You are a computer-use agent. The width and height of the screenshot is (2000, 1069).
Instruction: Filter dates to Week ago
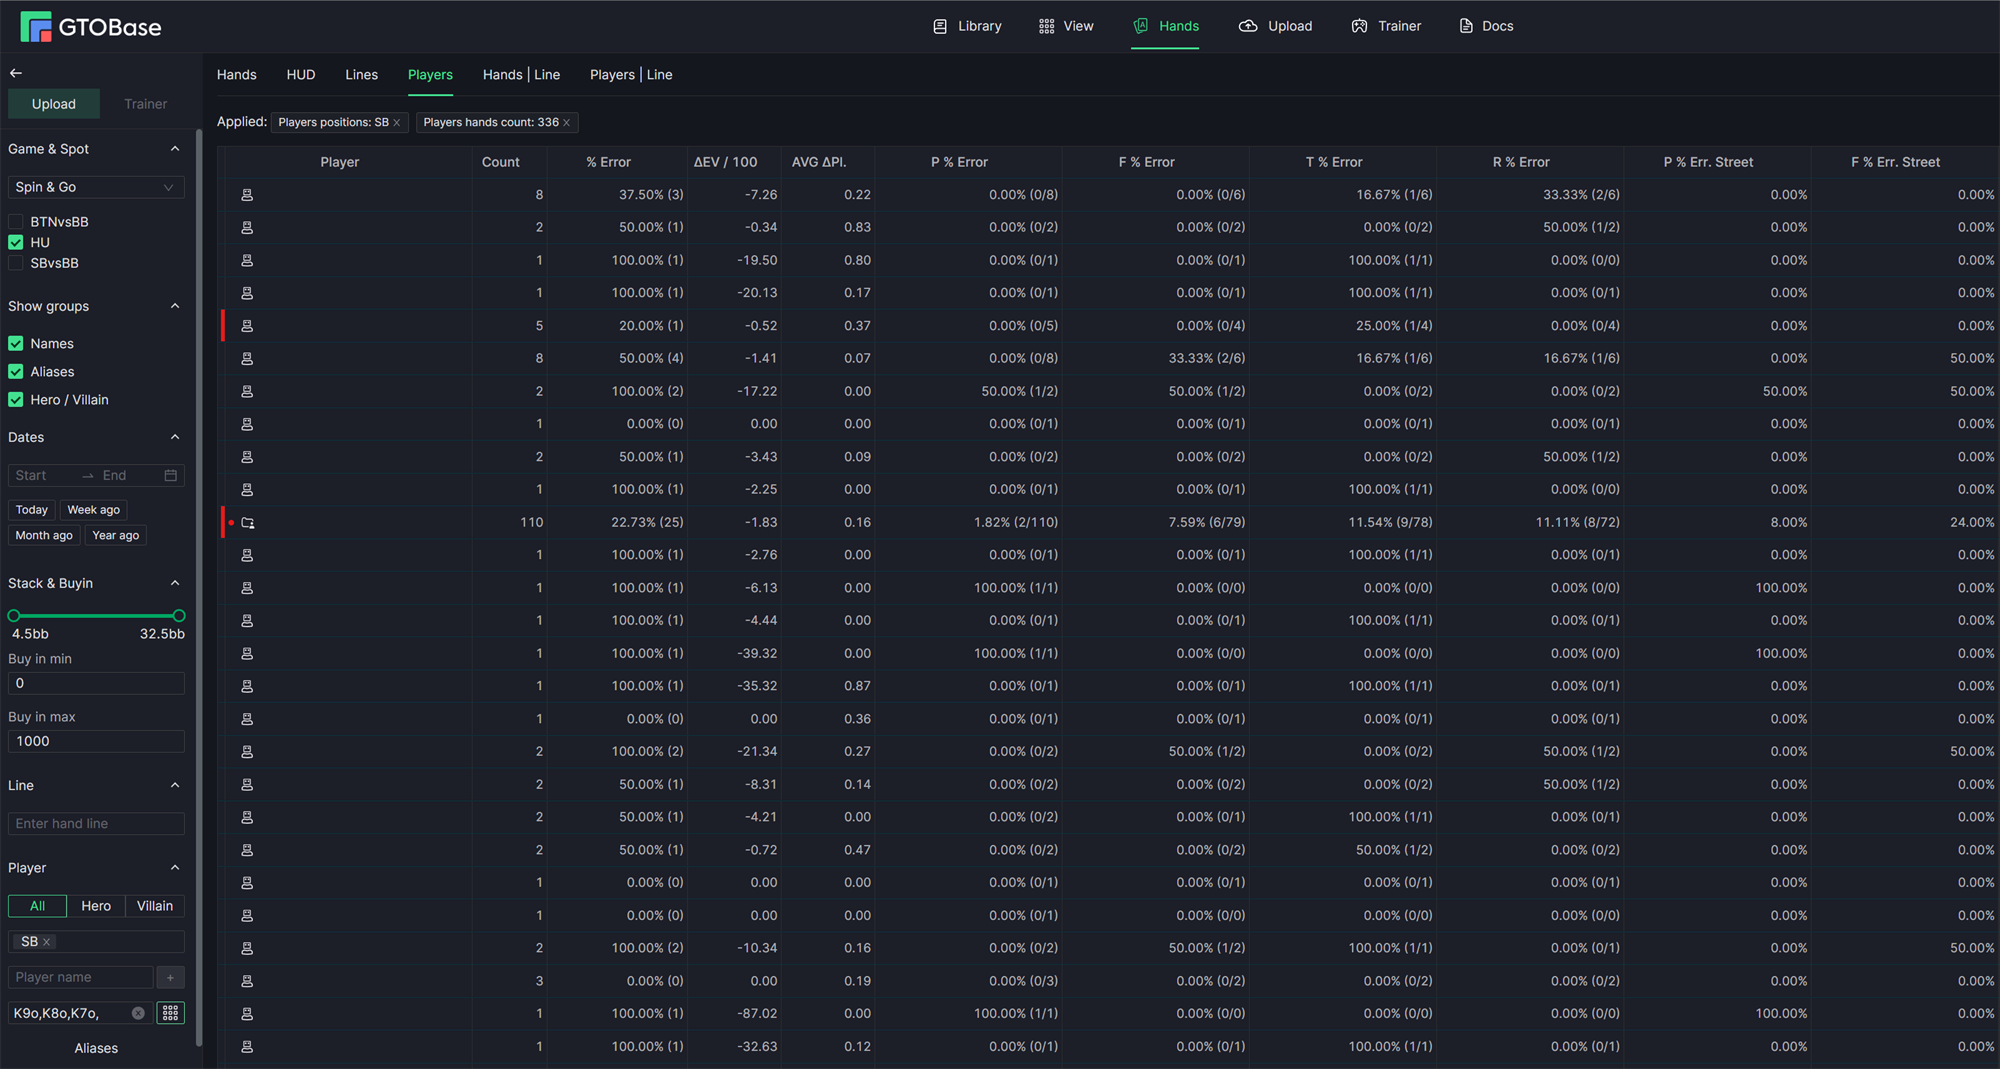coord(93,510)
